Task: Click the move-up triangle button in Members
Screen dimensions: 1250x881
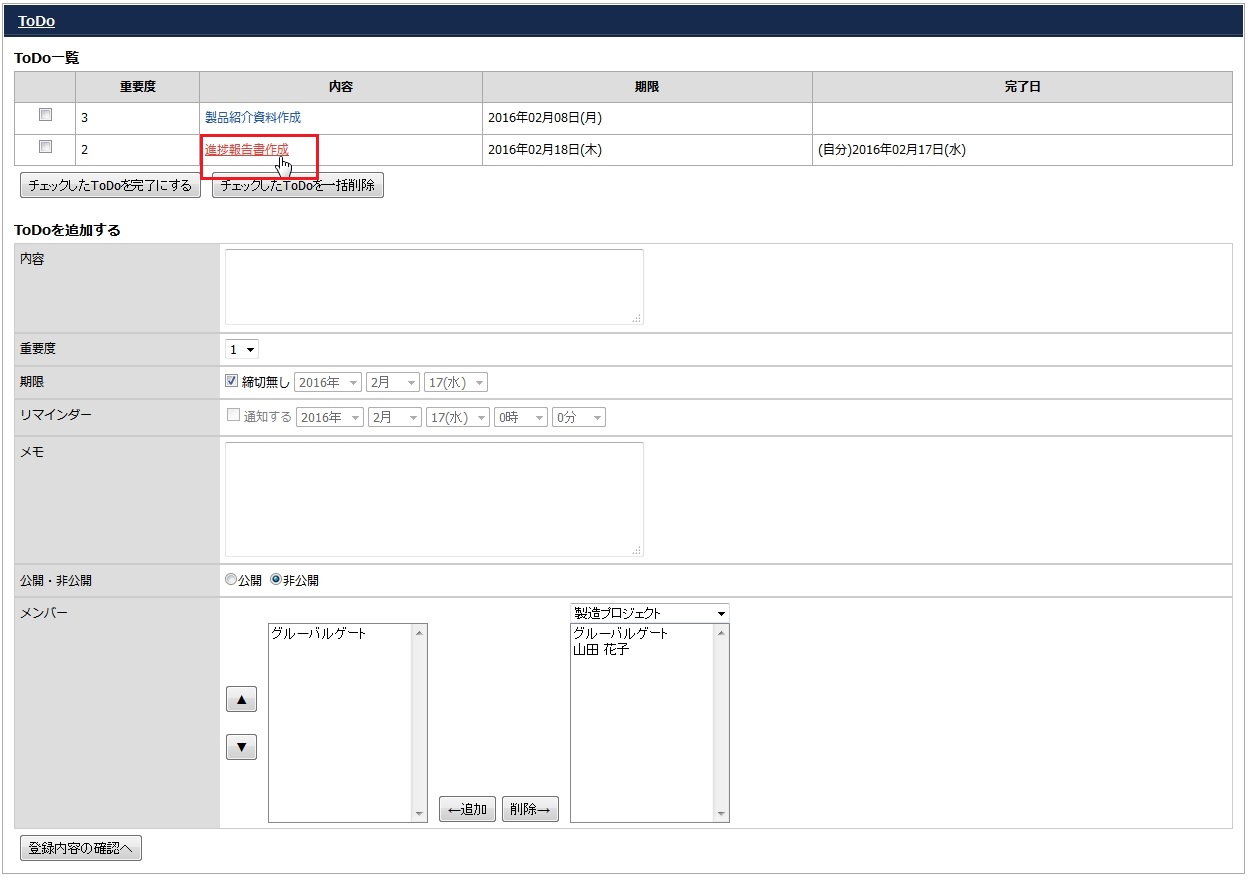Action: click(x=241, y=700)
